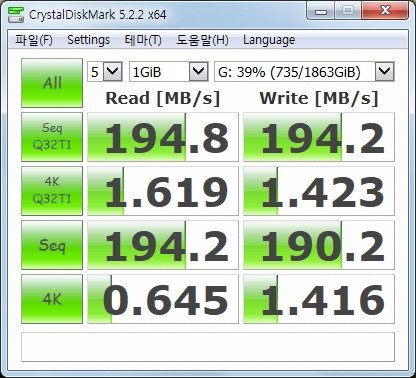416x378 pixels.
Task: Run the plain 4K benchmark
Action: click(x=52, y=299)
